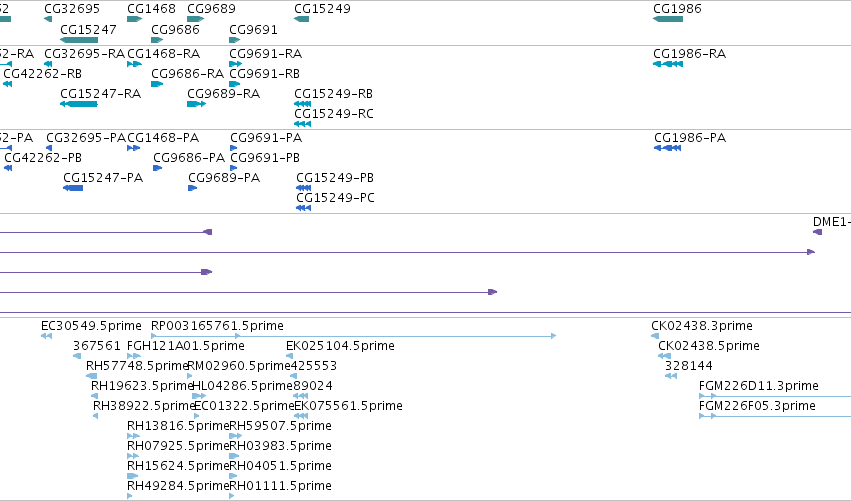
Task: Select the CG15249-PC protein label
Action: tap(335, 198)
